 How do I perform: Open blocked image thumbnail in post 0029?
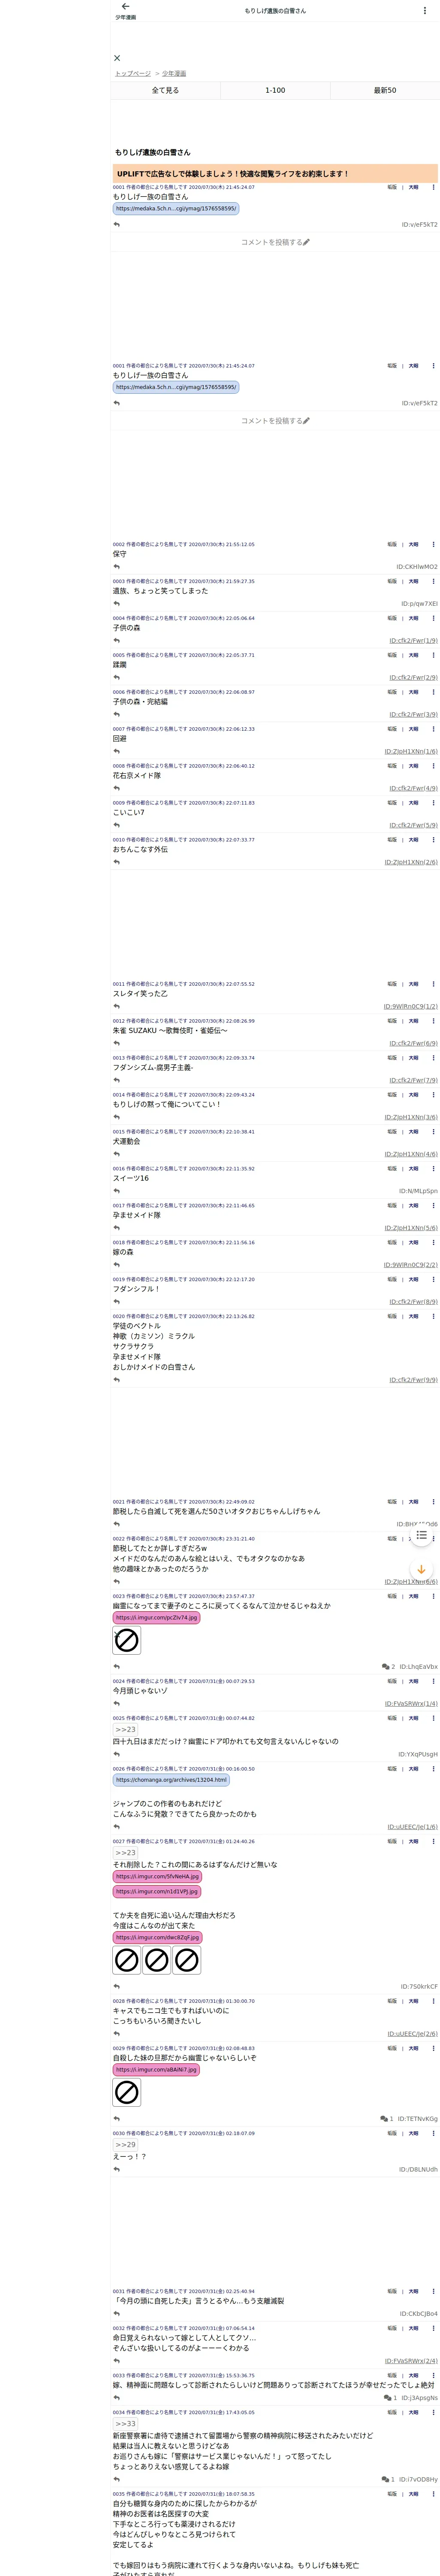coord(127,2092)
